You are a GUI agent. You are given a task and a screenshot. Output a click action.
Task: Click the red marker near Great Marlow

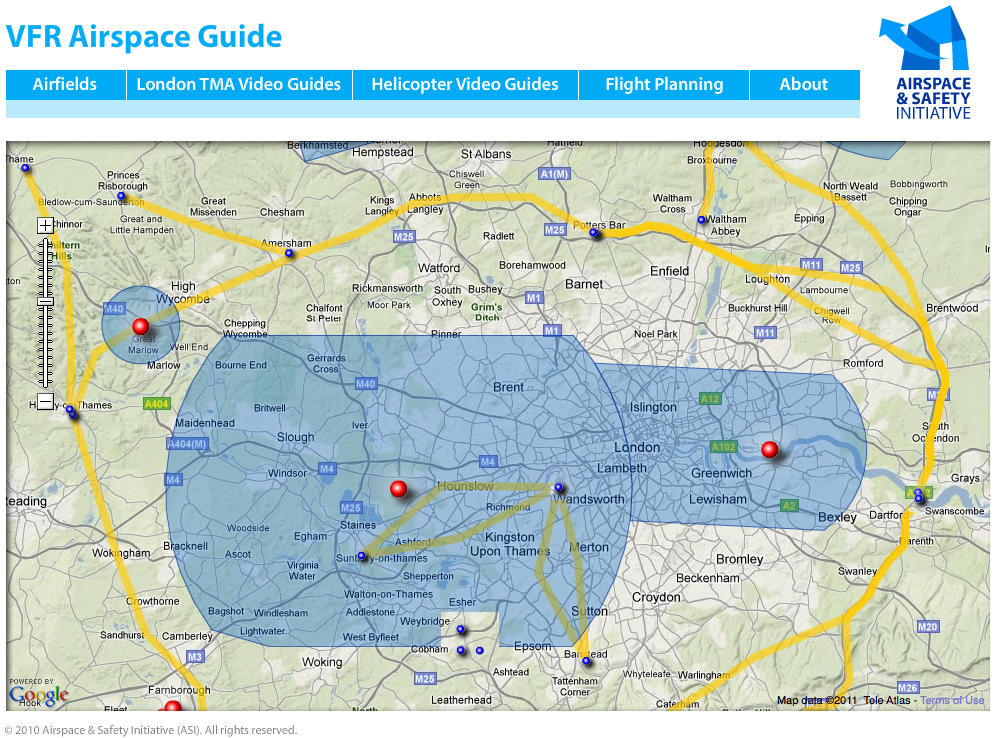pos(140,326)
